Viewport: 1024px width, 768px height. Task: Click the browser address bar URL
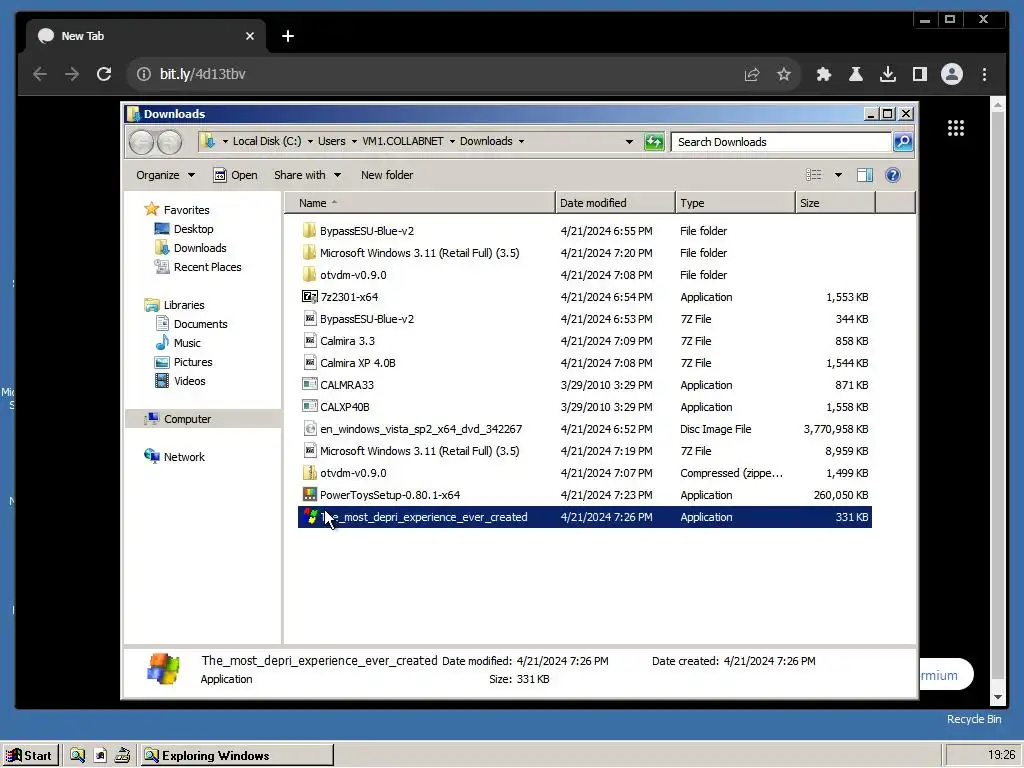[202, 74]
